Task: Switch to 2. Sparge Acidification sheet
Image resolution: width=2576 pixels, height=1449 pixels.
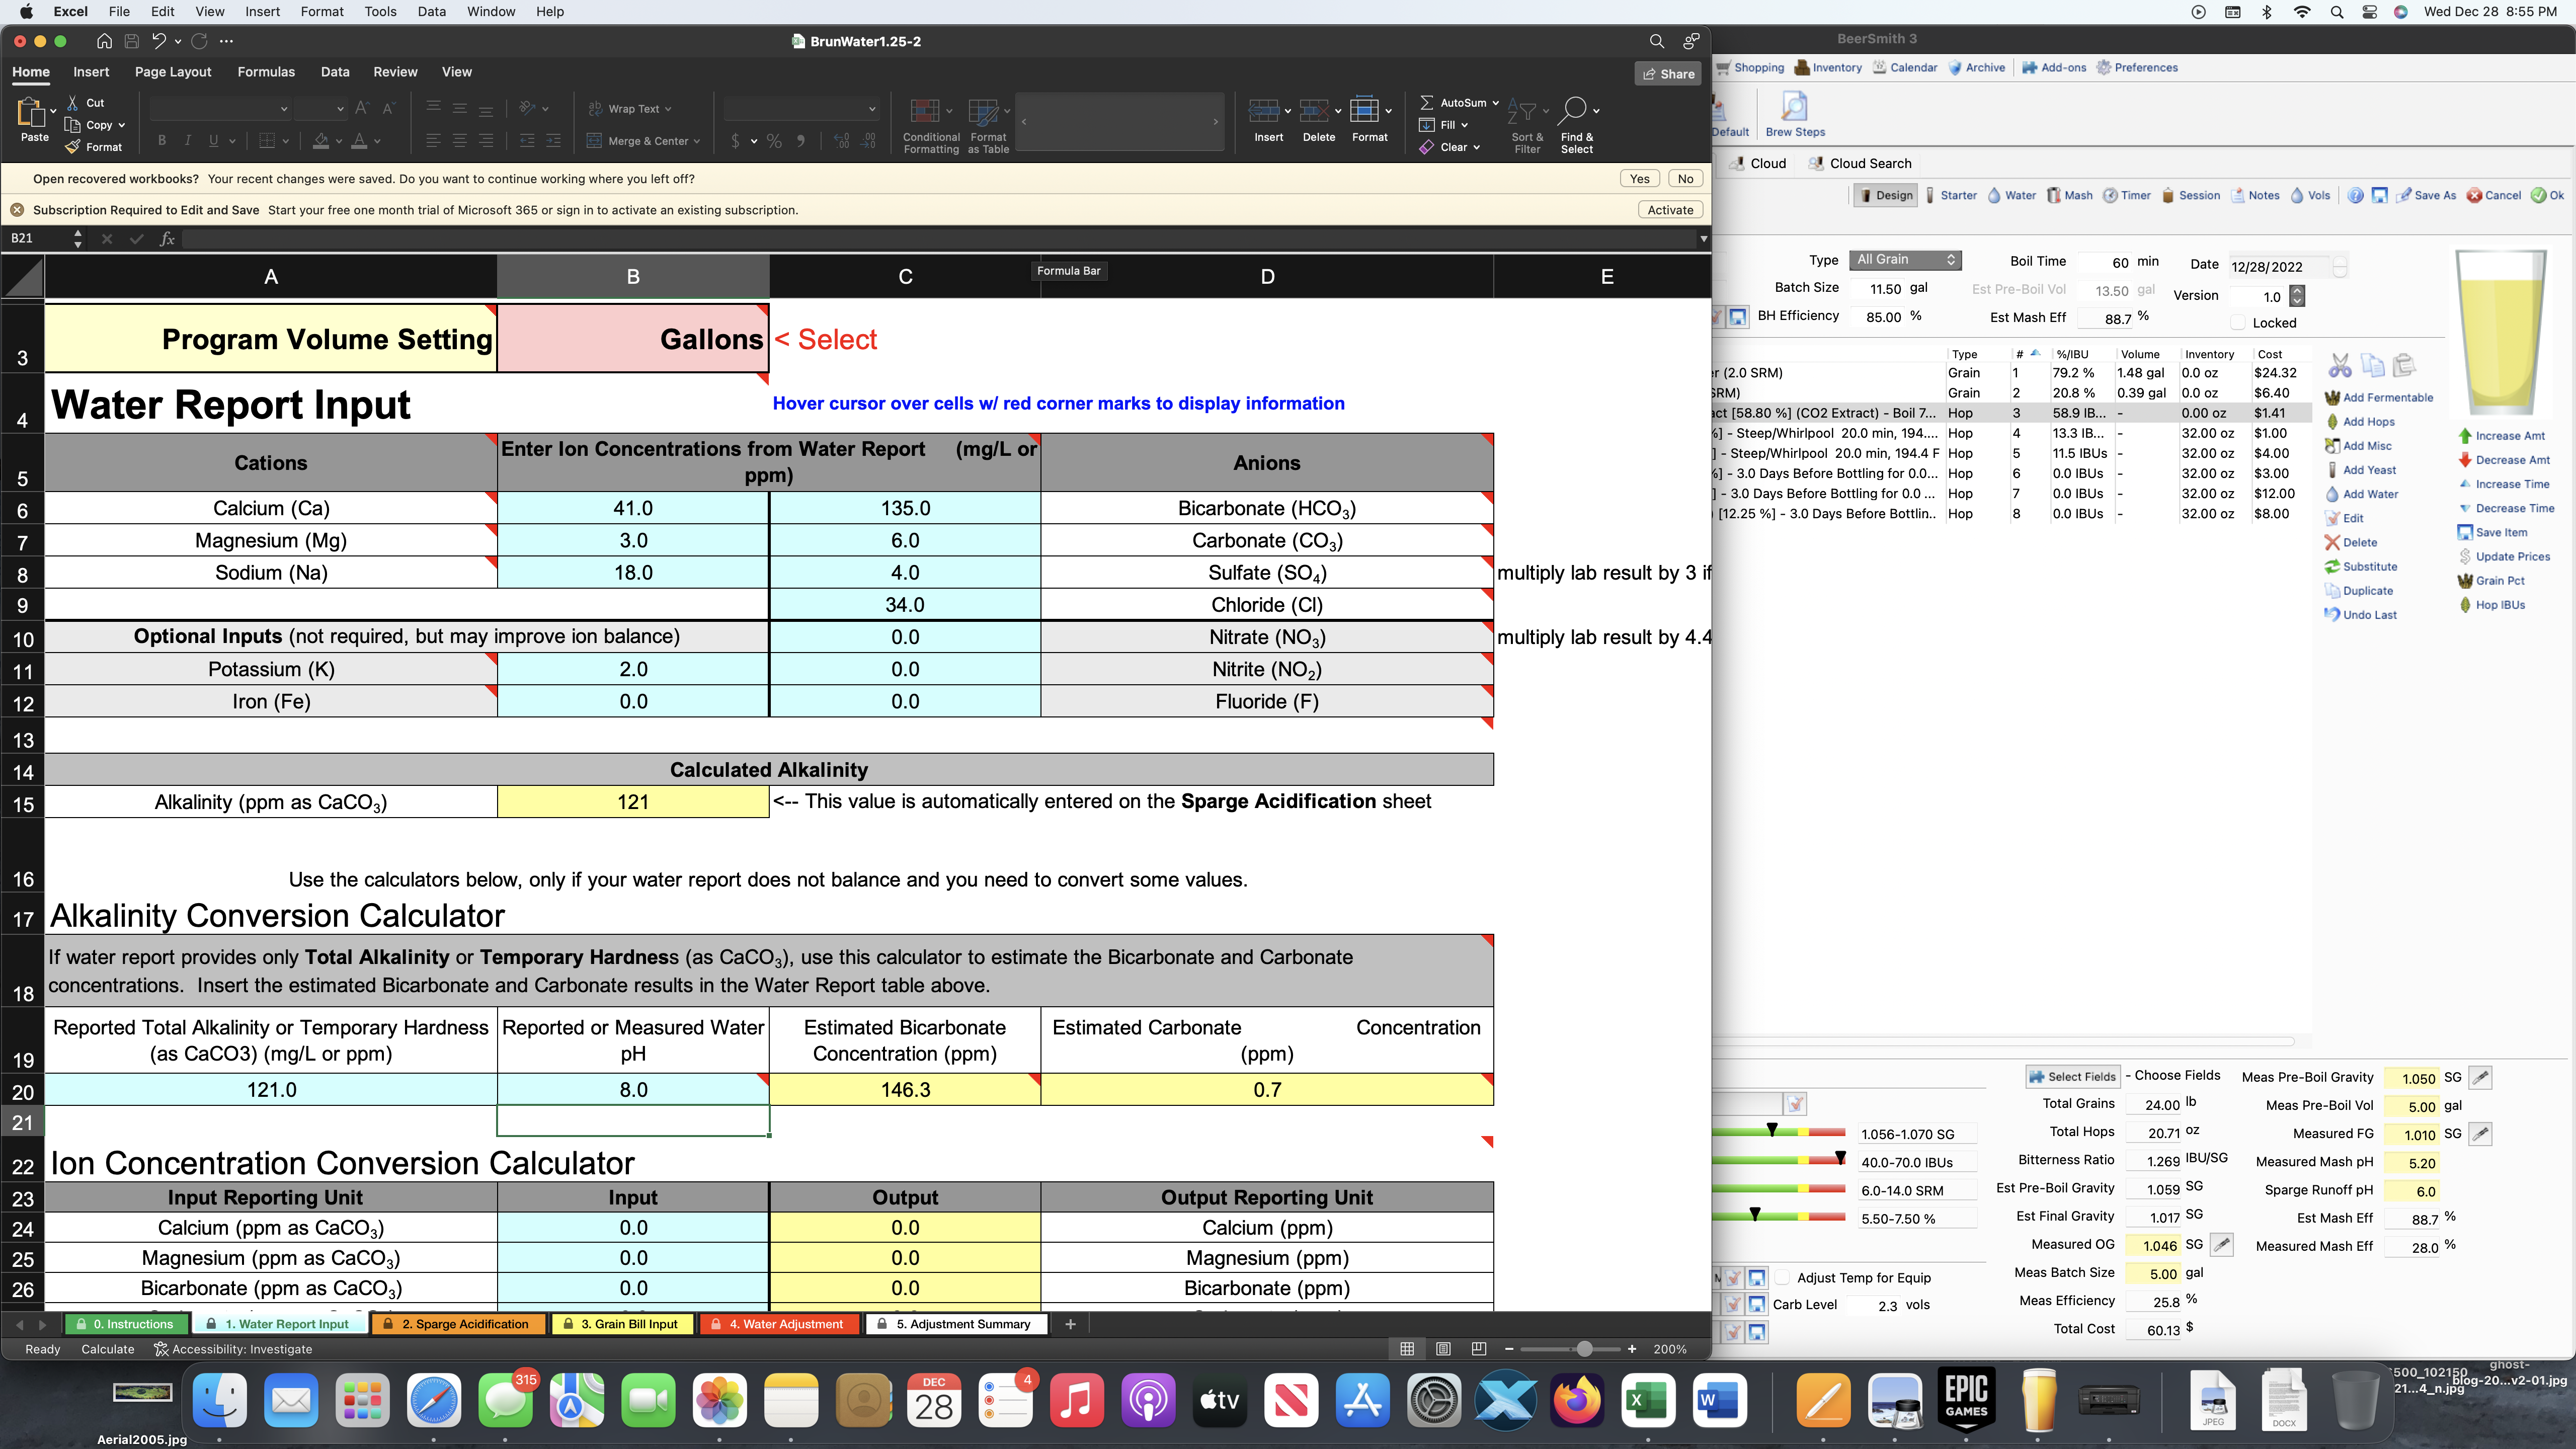Action: (x=458, y=1324)
